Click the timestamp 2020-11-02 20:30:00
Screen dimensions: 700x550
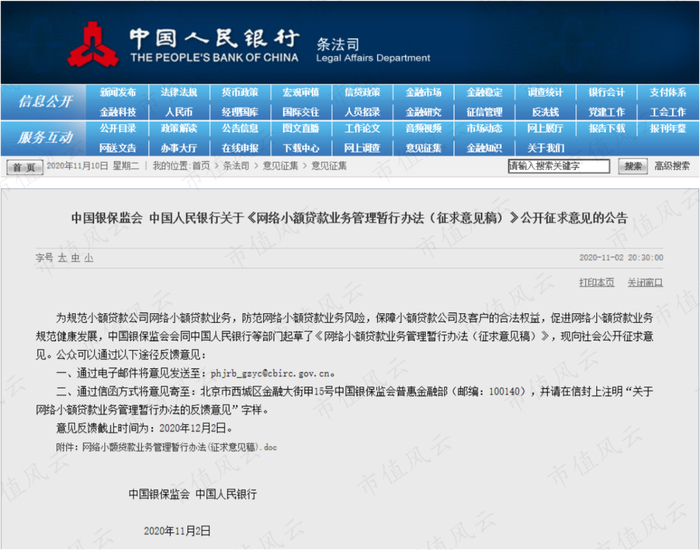[621, 258]
